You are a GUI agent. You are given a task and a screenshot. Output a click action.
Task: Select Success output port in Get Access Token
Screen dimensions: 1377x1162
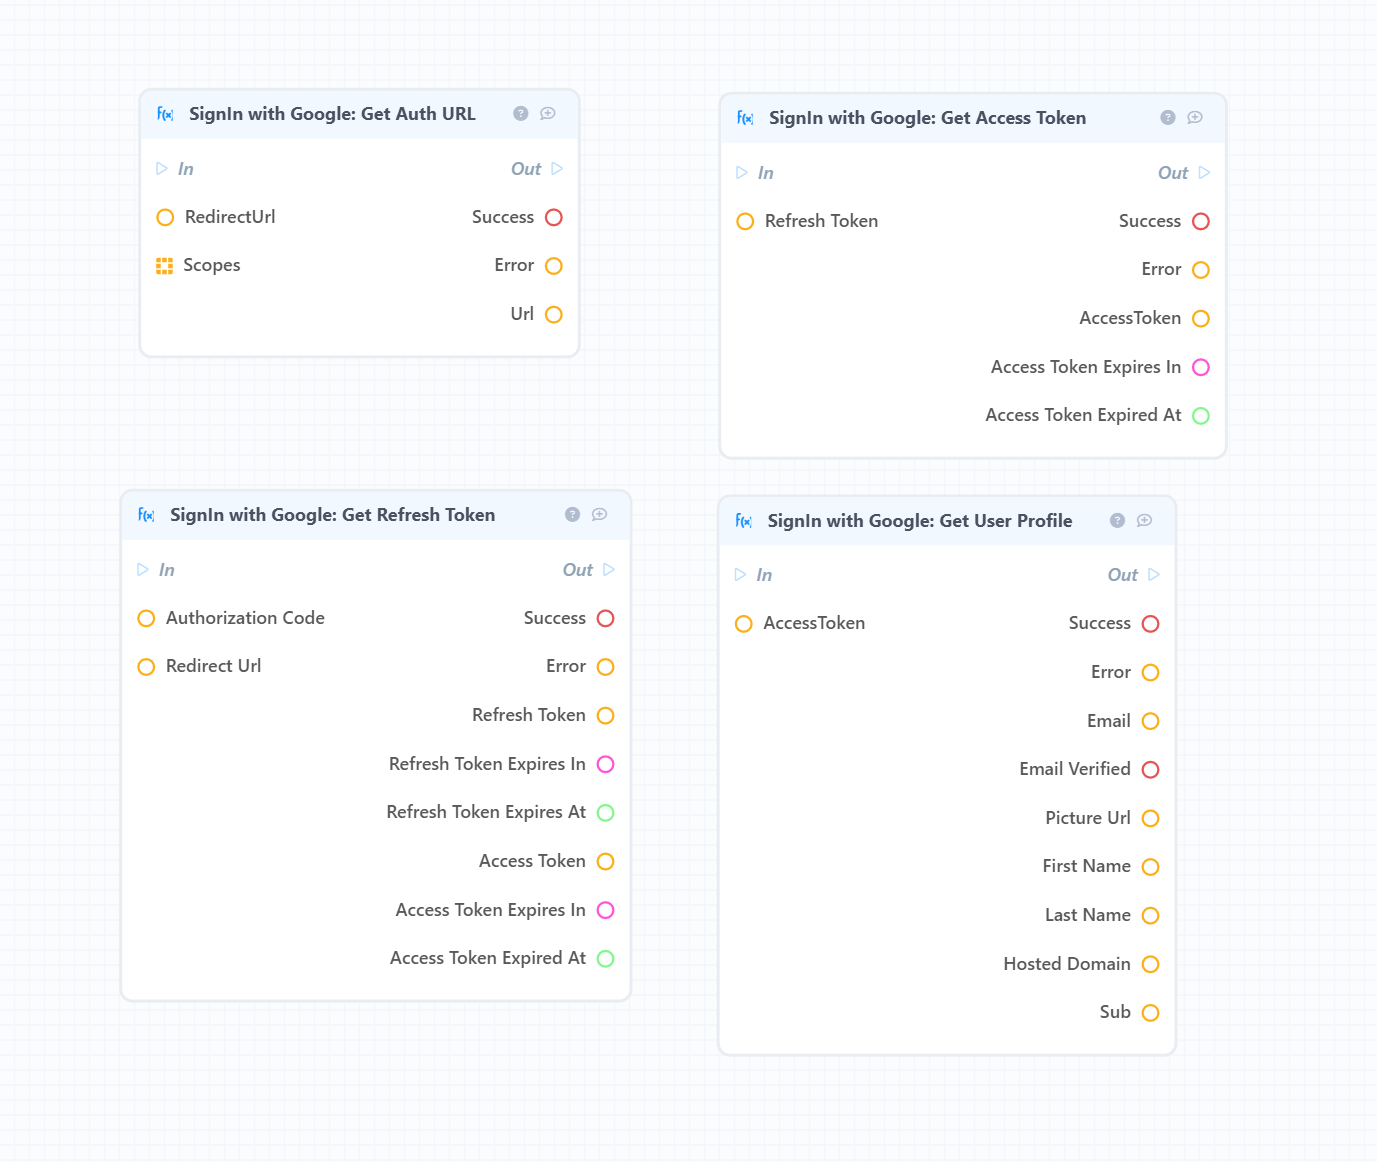point(1201,221)
